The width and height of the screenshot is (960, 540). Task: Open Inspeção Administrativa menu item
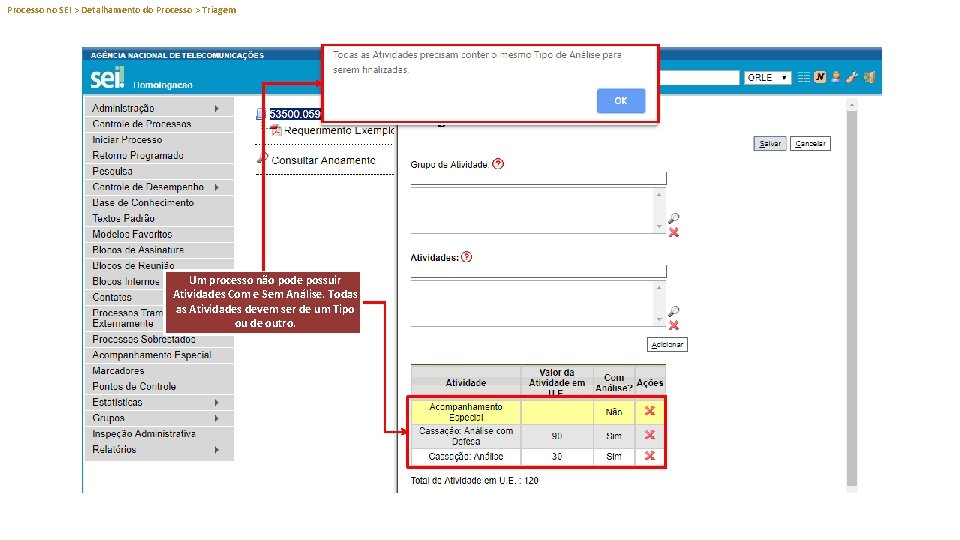[x=159, y=434]
